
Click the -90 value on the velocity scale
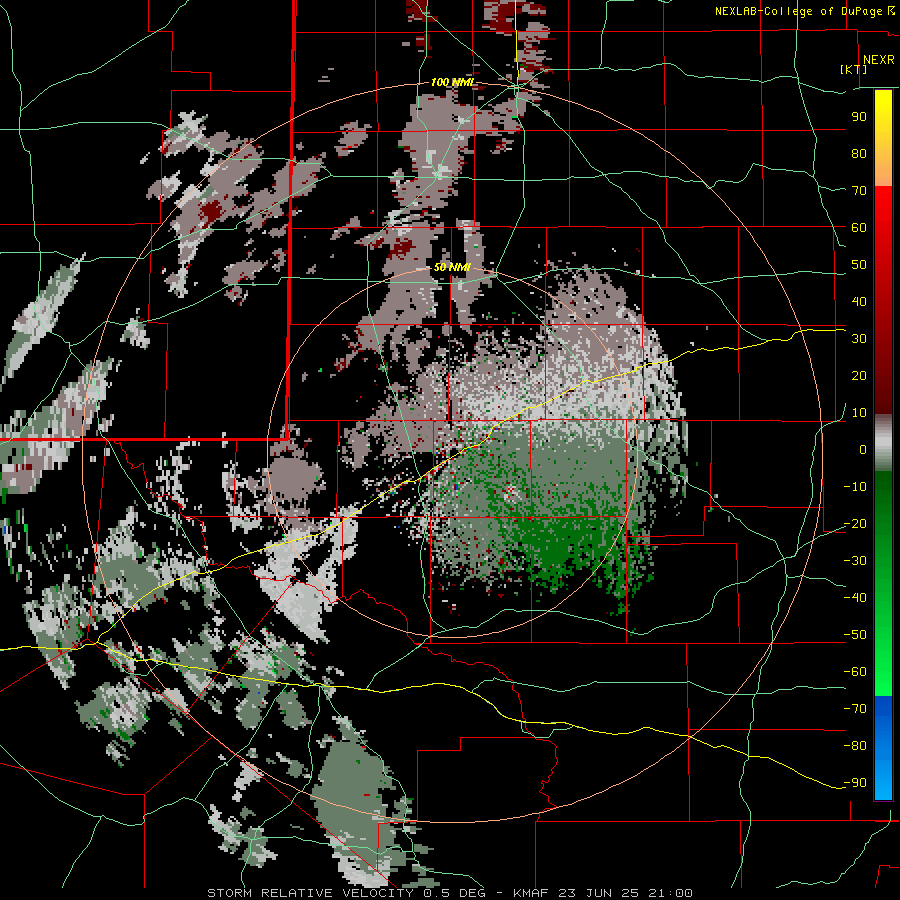click(x=855, y=783)
